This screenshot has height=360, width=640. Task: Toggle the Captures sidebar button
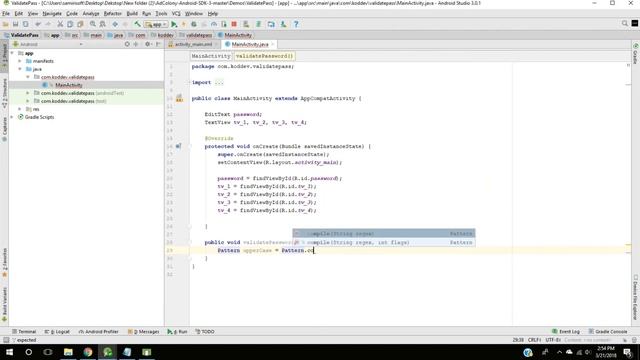(x=4, y=129)
